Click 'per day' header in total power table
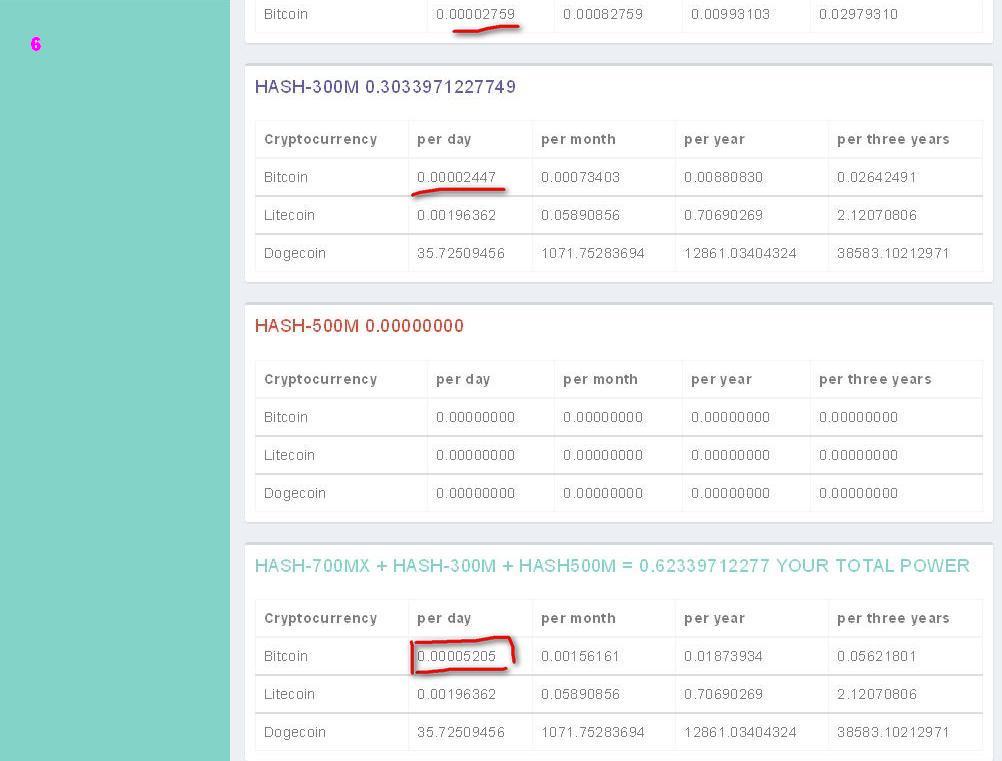Image resolution: width=1002 pixels, height=761 pixels. tap(444, 619)
